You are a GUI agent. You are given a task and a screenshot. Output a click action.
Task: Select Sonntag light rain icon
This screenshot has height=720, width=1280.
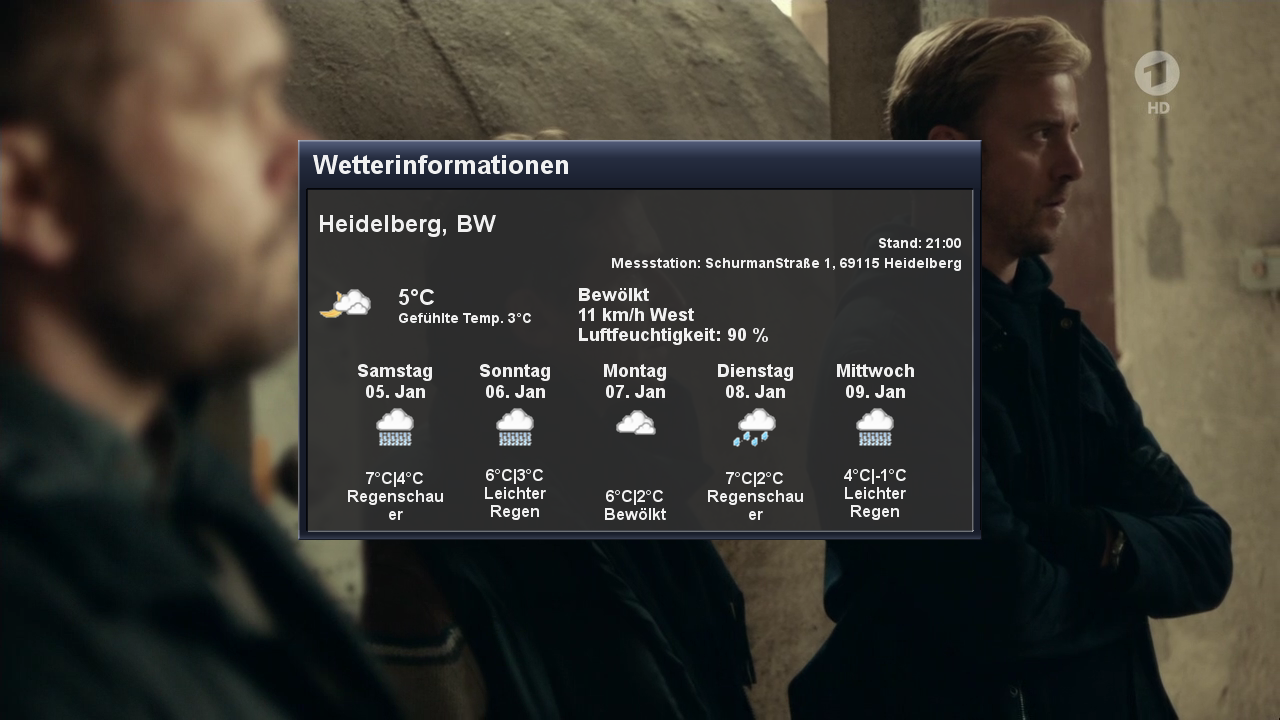tap(515, 427)
